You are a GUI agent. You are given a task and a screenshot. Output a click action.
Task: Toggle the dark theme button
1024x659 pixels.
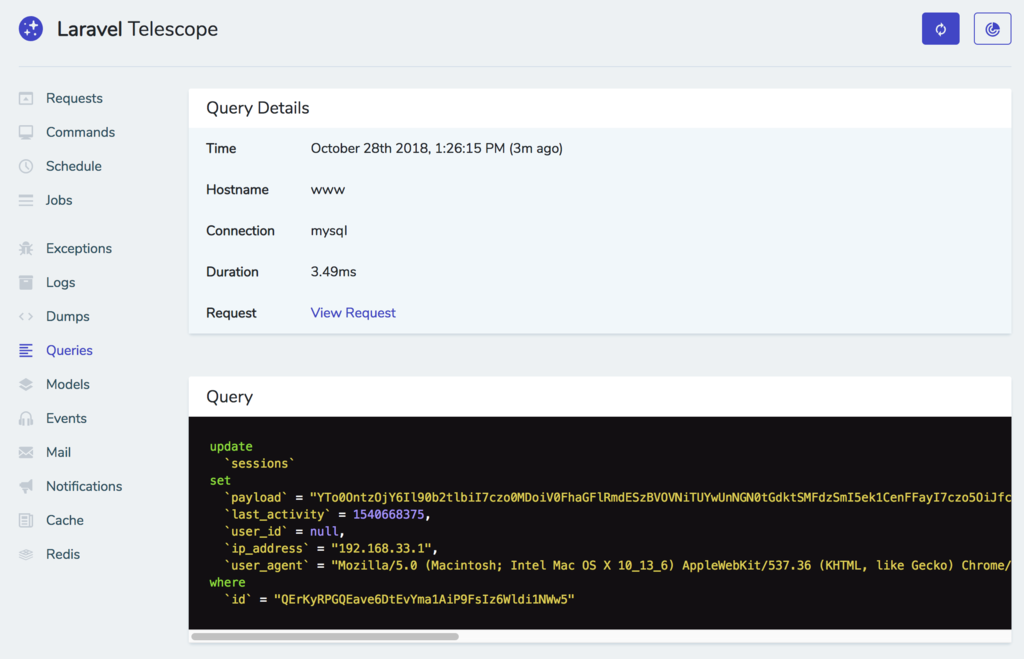(x=992, y=28)
